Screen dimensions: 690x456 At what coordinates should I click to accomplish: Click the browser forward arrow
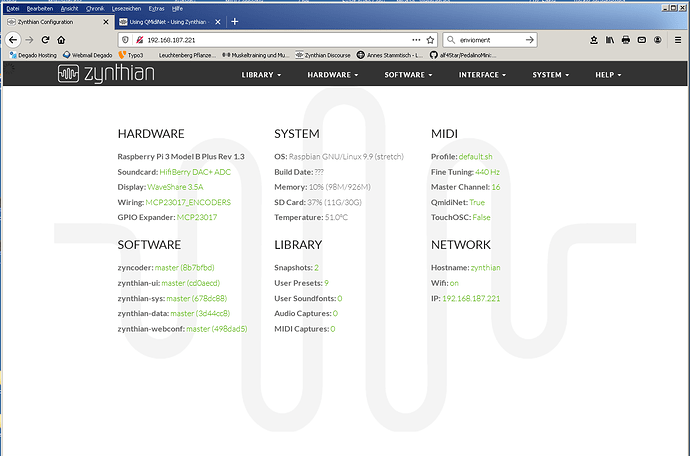[29, 40]
